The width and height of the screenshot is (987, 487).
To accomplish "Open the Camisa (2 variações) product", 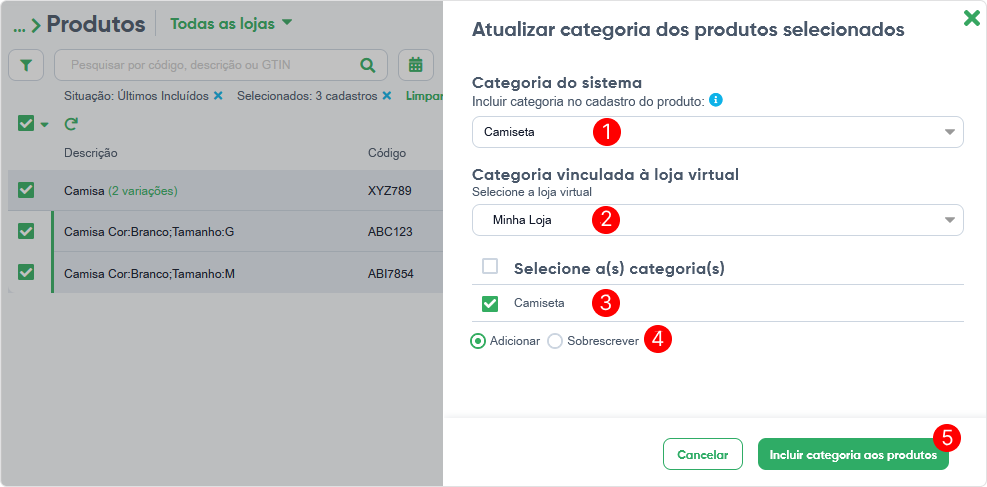I will [x=85, y=190].
